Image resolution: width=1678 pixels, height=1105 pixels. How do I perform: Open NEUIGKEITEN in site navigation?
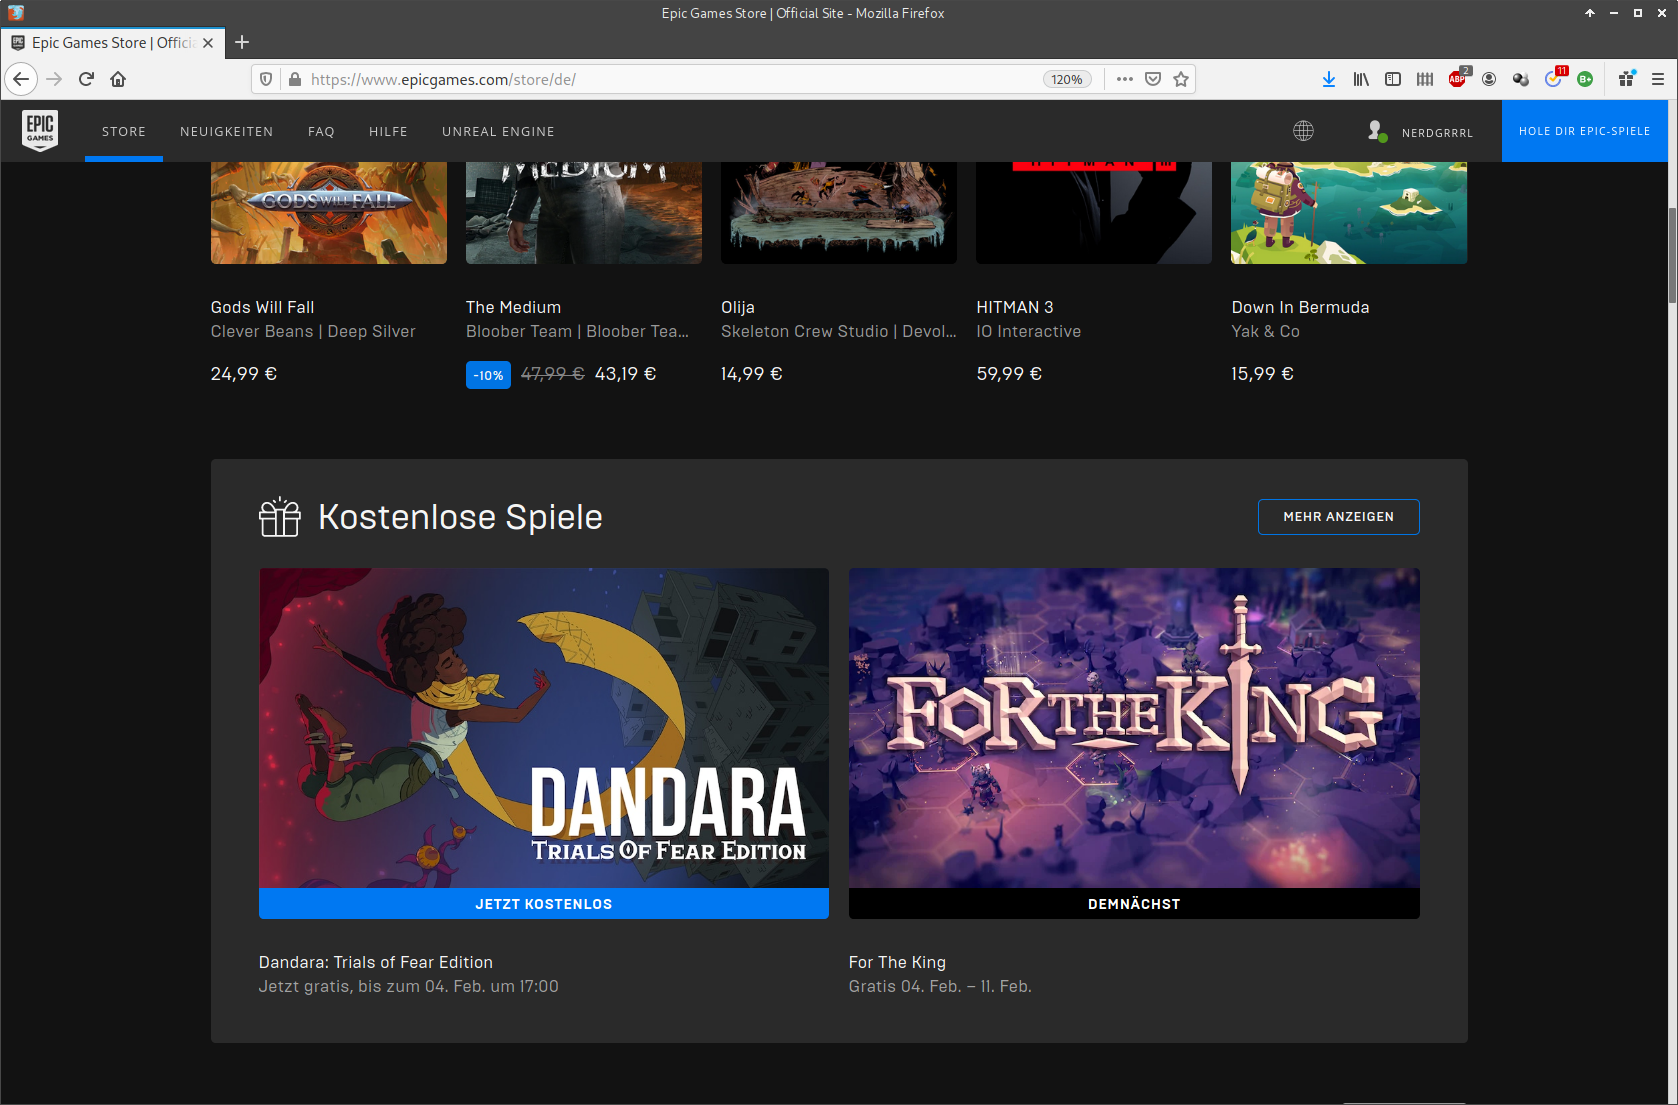coord(227,131)
